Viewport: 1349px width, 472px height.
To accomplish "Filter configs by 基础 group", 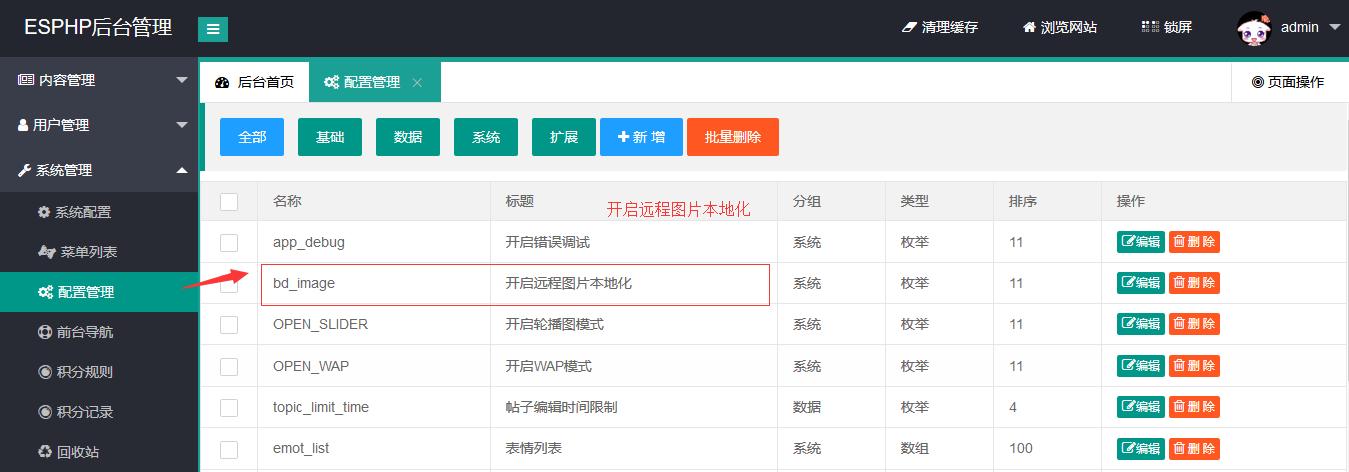I will pos(330,137).
